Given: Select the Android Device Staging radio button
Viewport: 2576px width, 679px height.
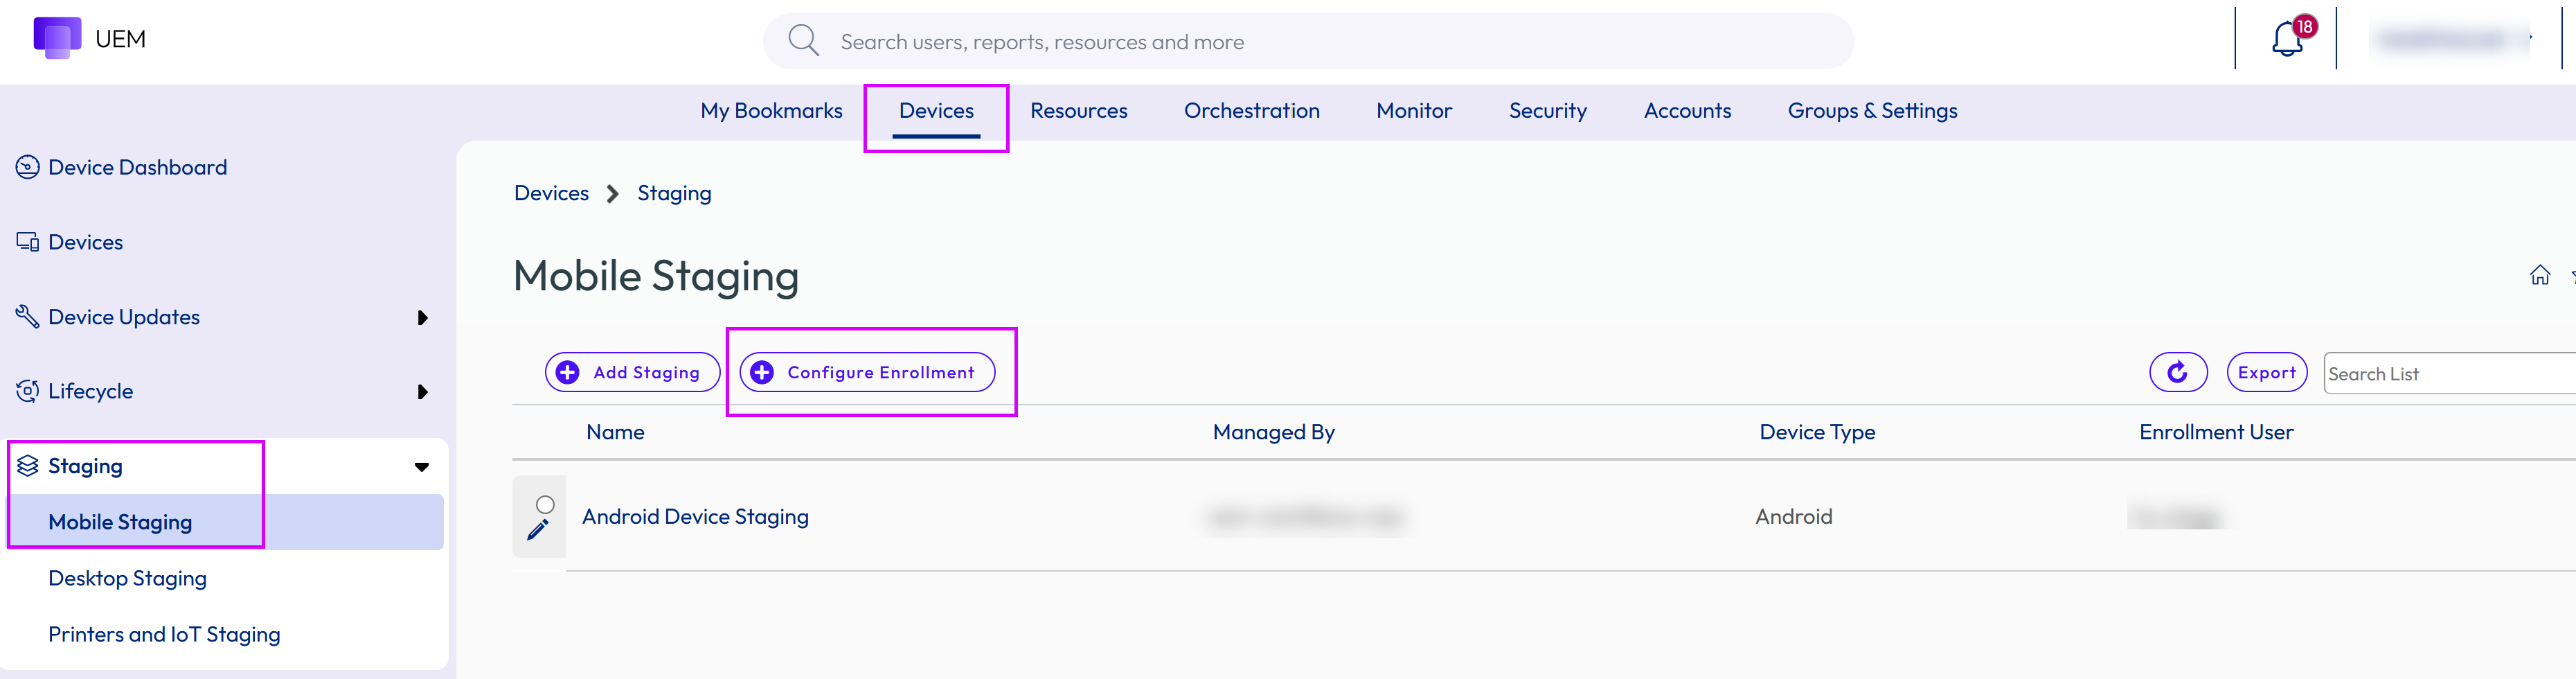Looking at the screenshot, I should click(545, 504).
